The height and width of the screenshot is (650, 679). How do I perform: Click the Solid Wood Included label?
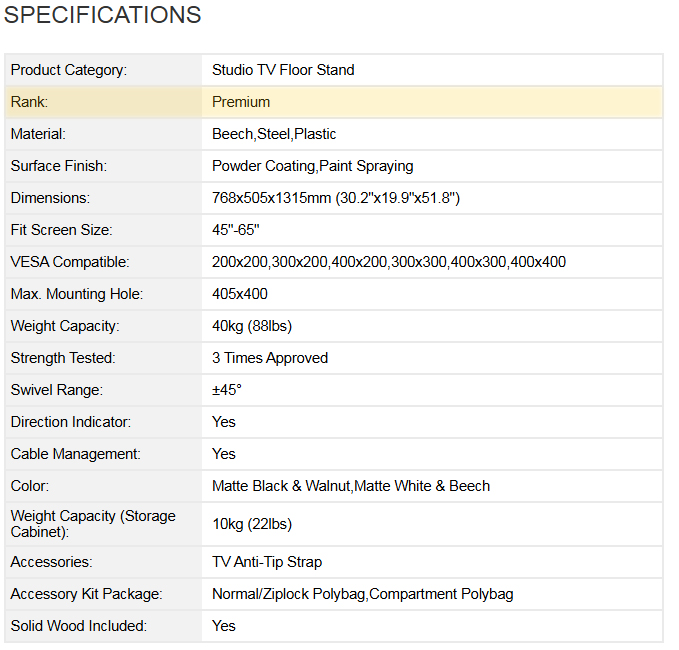coord(78,626)
